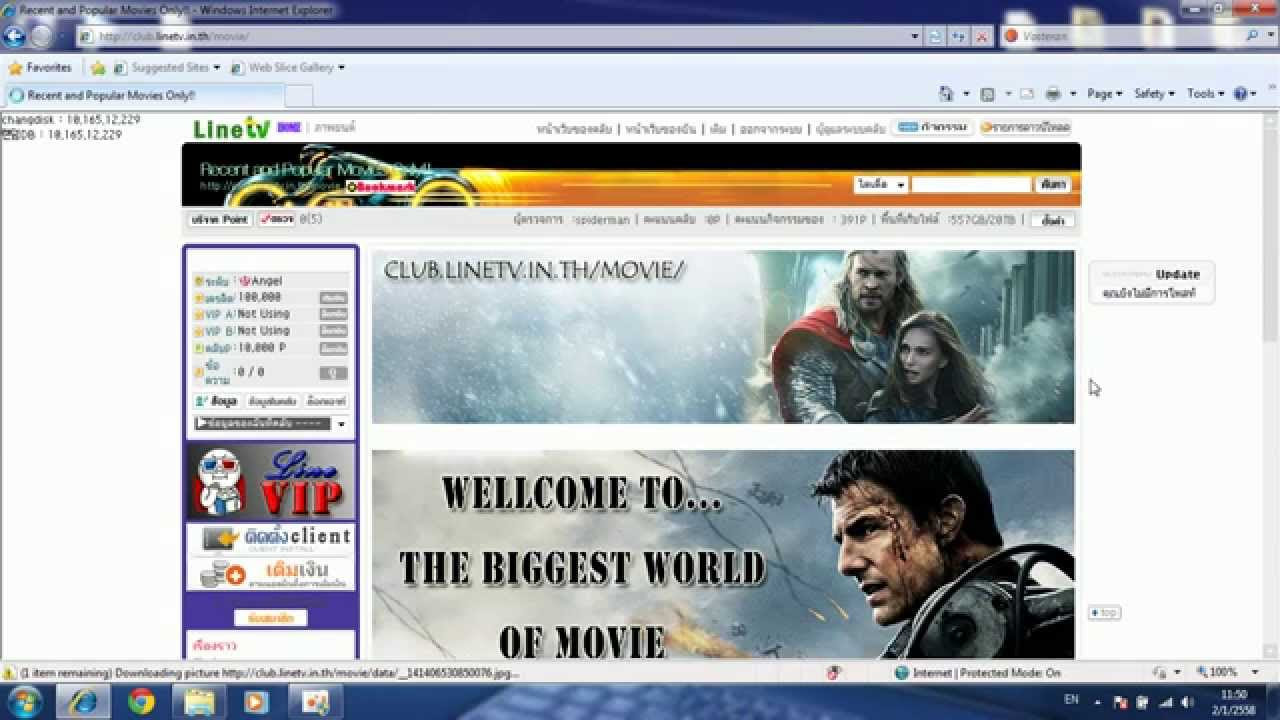Open the address bar history dropdown
Screen dimensions: 1280x720
[915, 36]
